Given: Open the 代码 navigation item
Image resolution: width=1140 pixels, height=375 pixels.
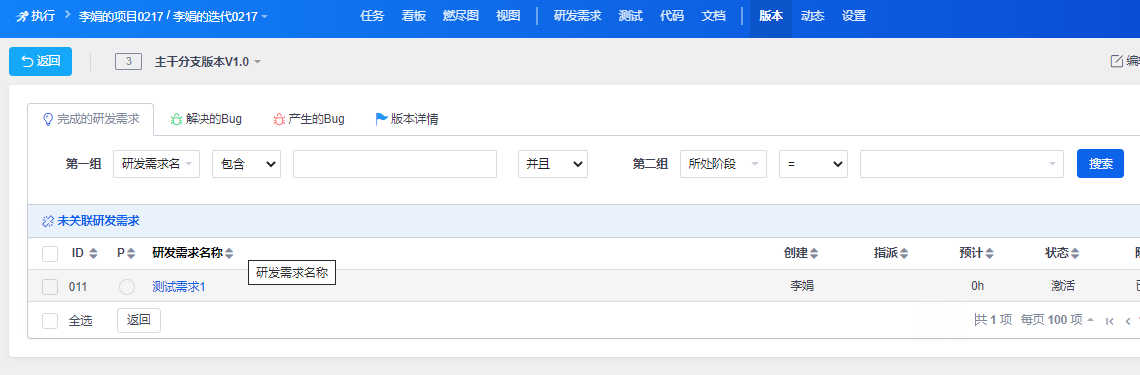Looking at the screenshot, I should point(672,16).
